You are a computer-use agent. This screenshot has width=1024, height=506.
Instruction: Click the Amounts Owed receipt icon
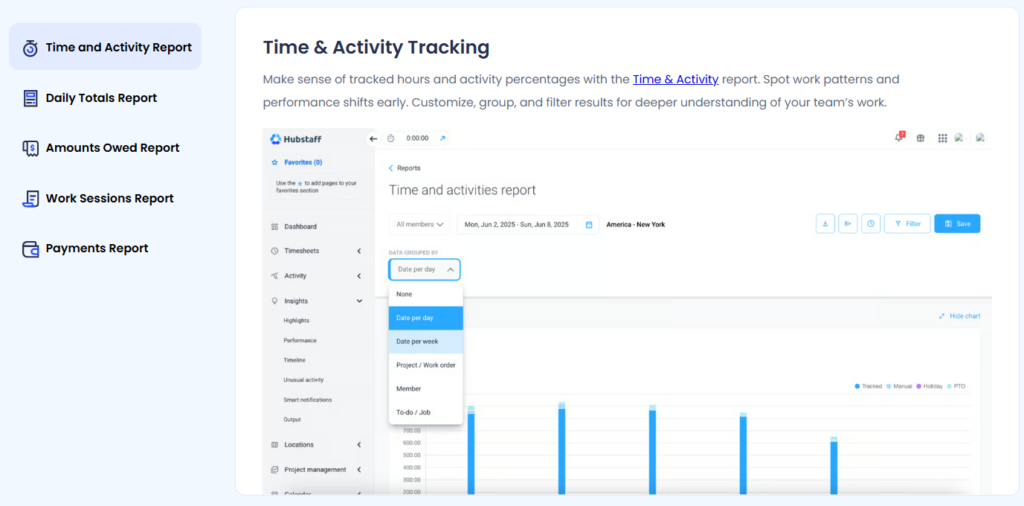click(x=30, y=148)
